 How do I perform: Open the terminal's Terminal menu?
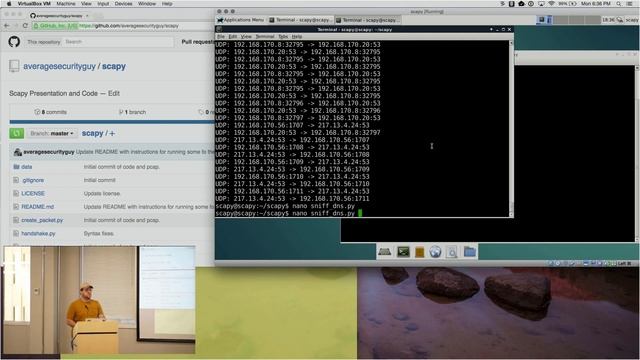264,36
